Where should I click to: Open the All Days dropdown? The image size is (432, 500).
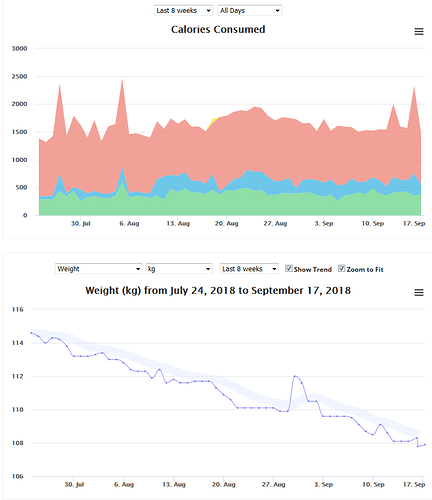pos(250,10)
